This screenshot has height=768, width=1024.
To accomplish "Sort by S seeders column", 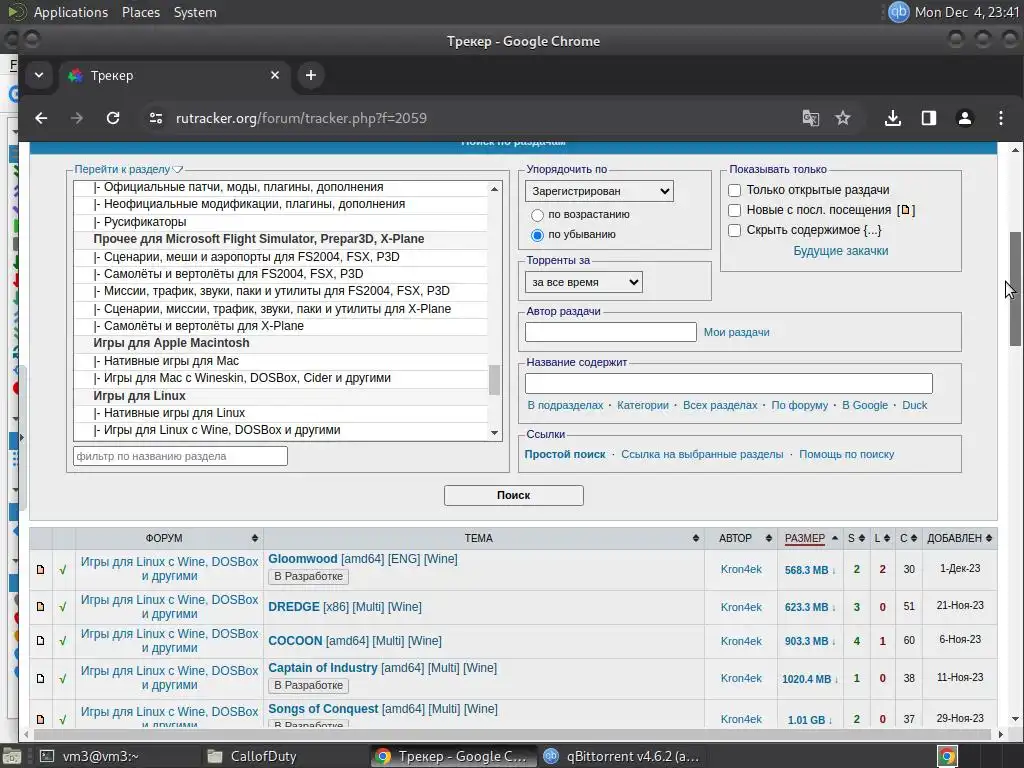I will click(x=856, y=538).
